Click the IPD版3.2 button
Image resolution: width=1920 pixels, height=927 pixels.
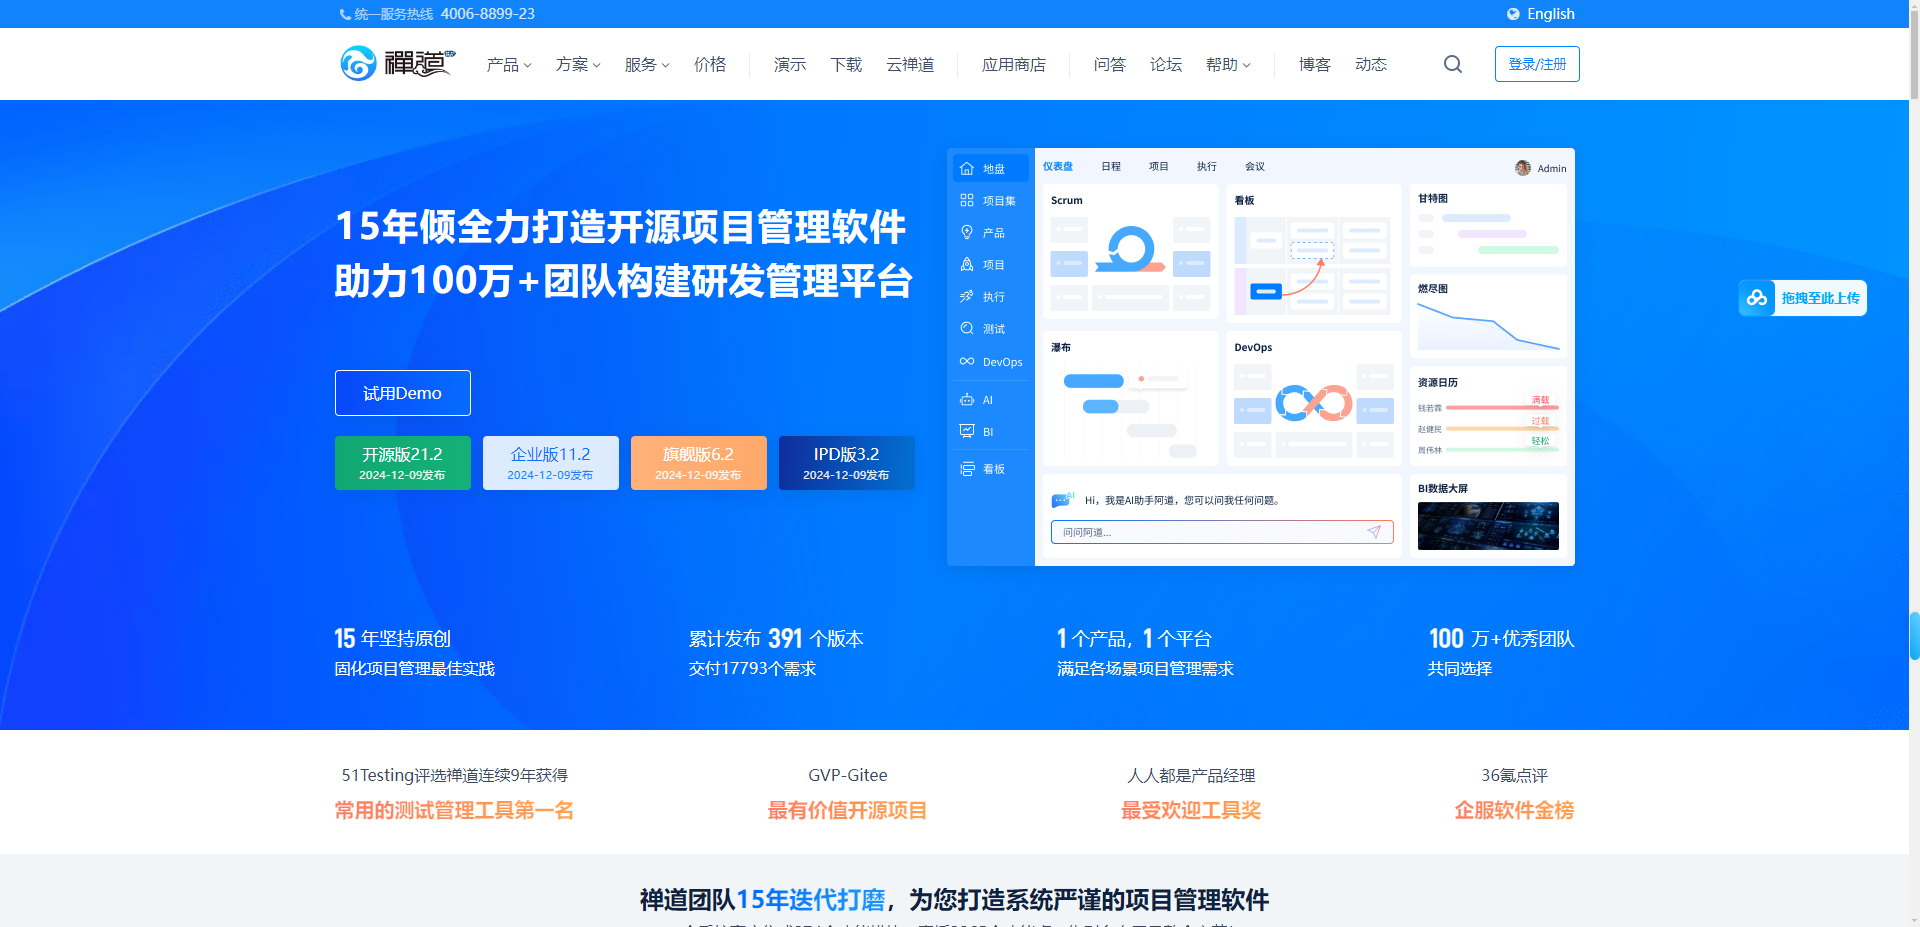pyautogui.click(x=847, y=463)
